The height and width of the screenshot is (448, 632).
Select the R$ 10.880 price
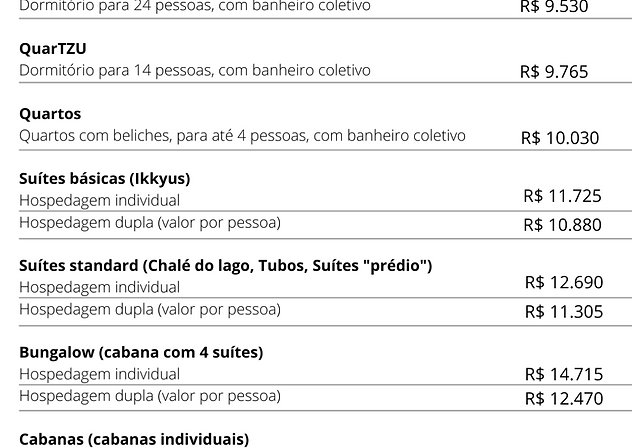pos(562,225)
